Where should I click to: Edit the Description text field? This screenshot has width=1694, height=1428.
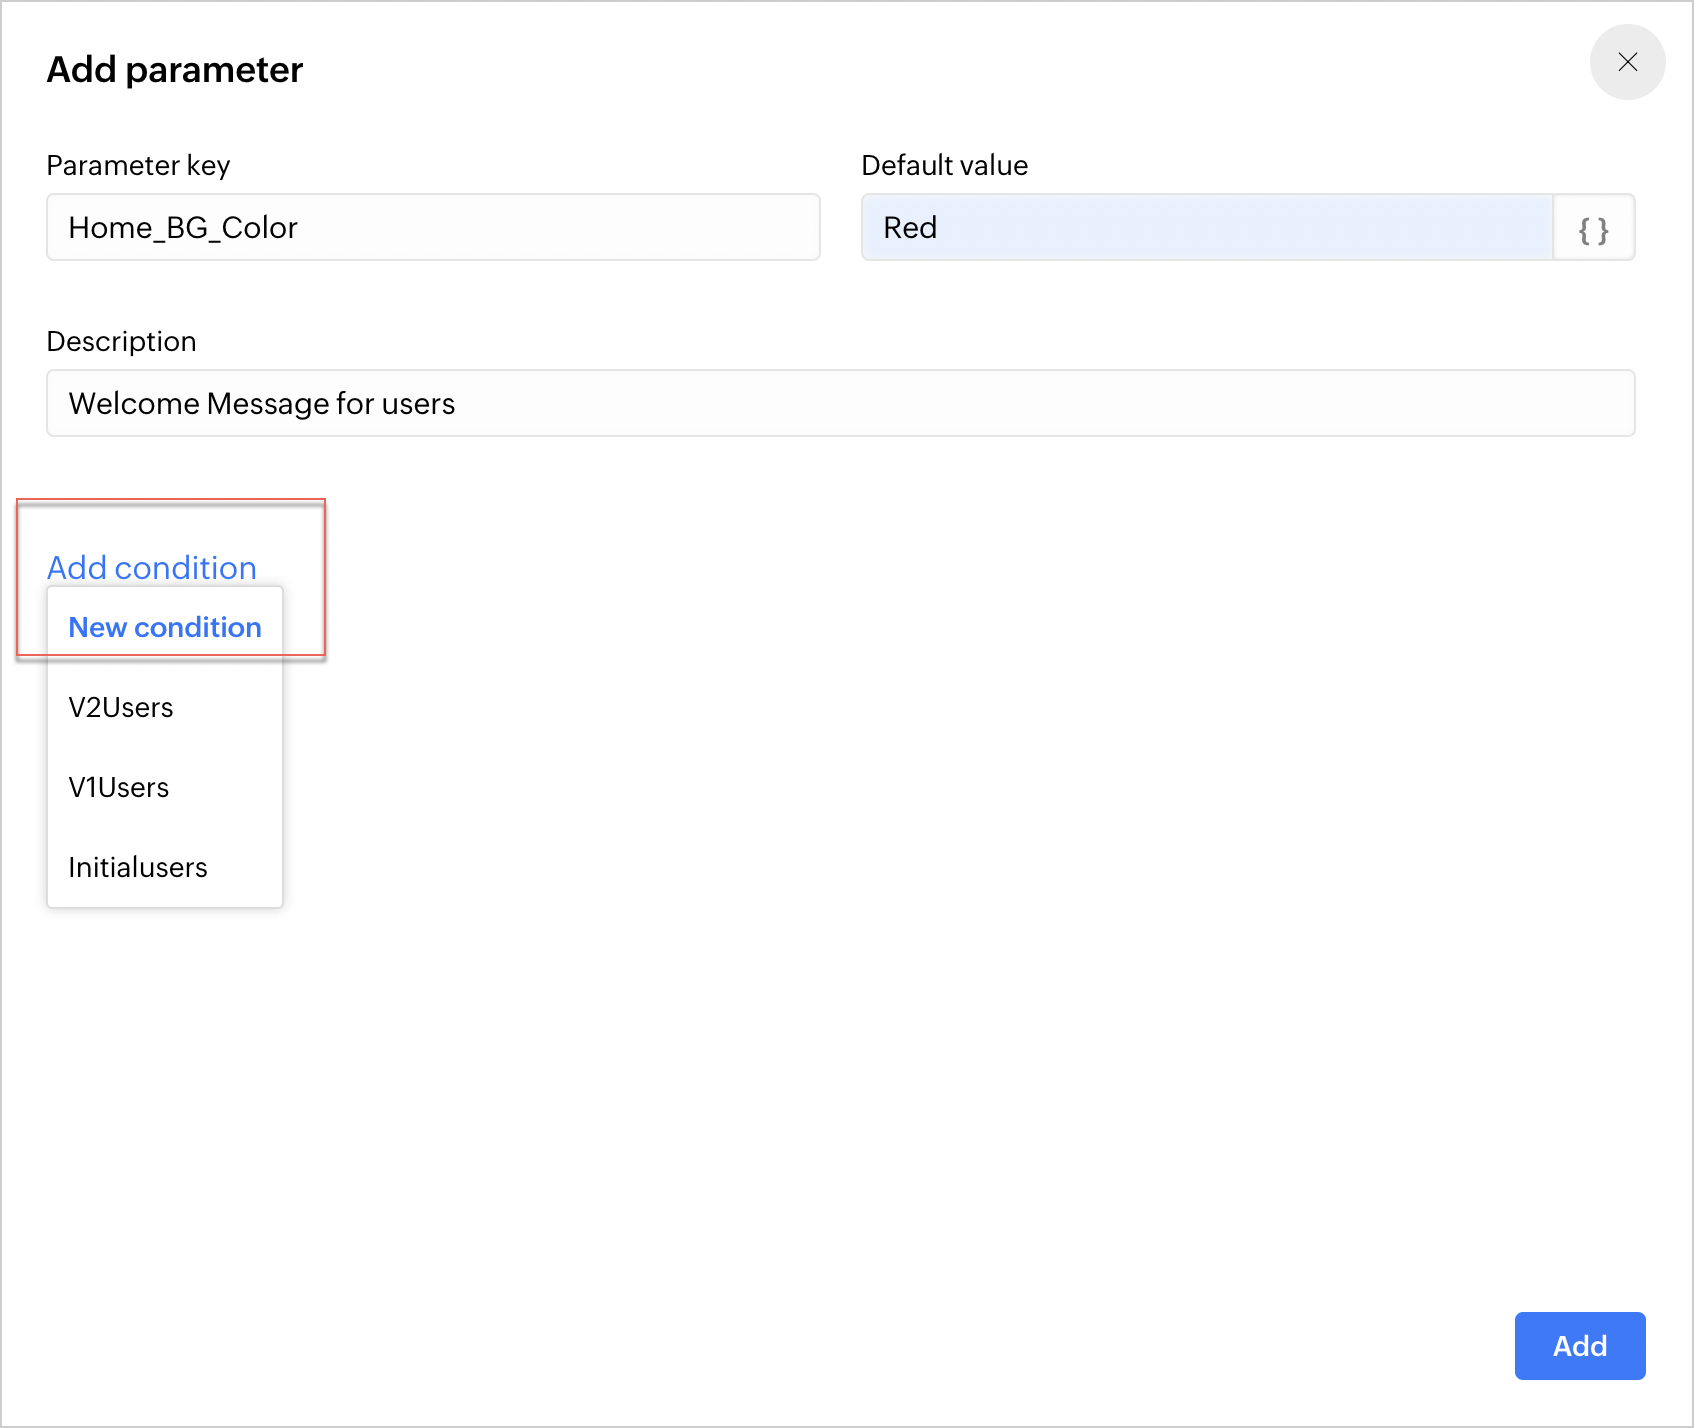coord(841,403)
